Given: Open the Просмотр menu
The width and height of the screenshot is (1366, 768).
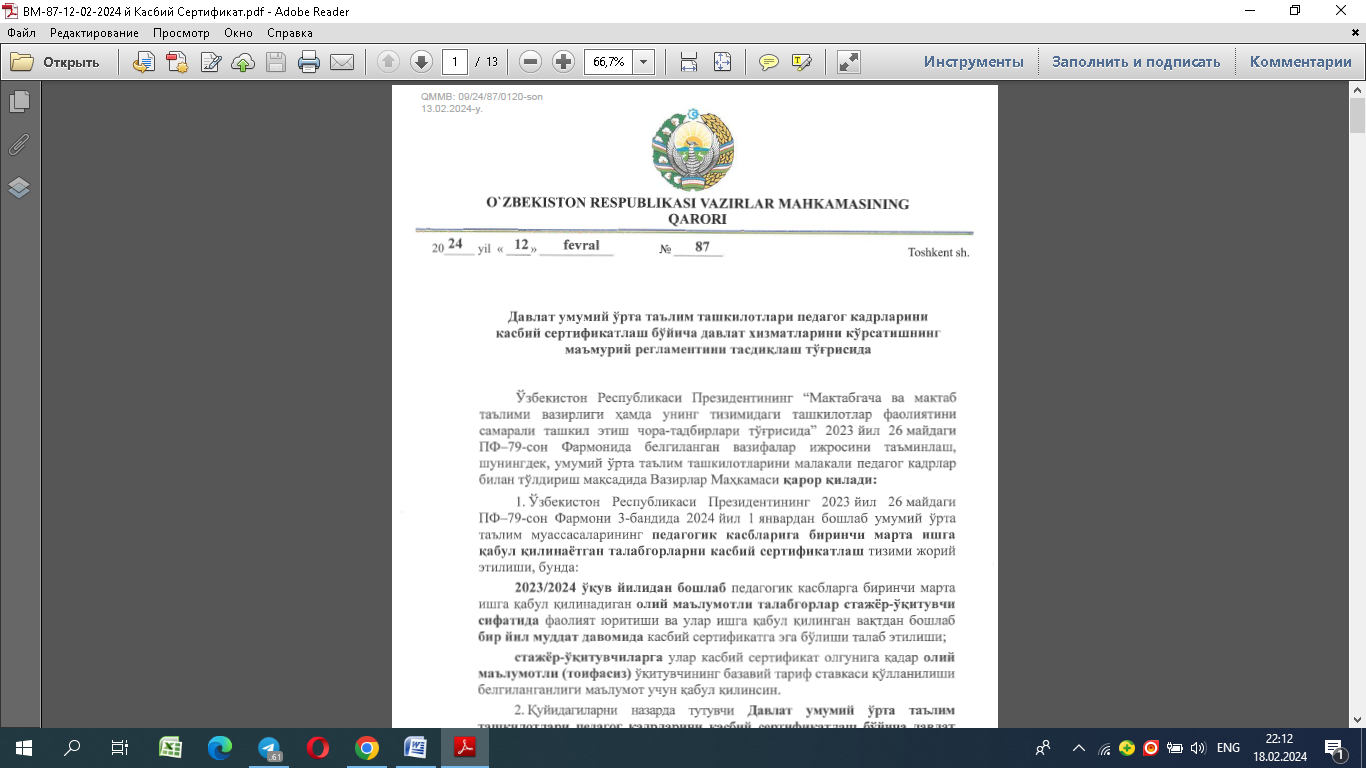Looking at the screenshot, I should point(181,33).
